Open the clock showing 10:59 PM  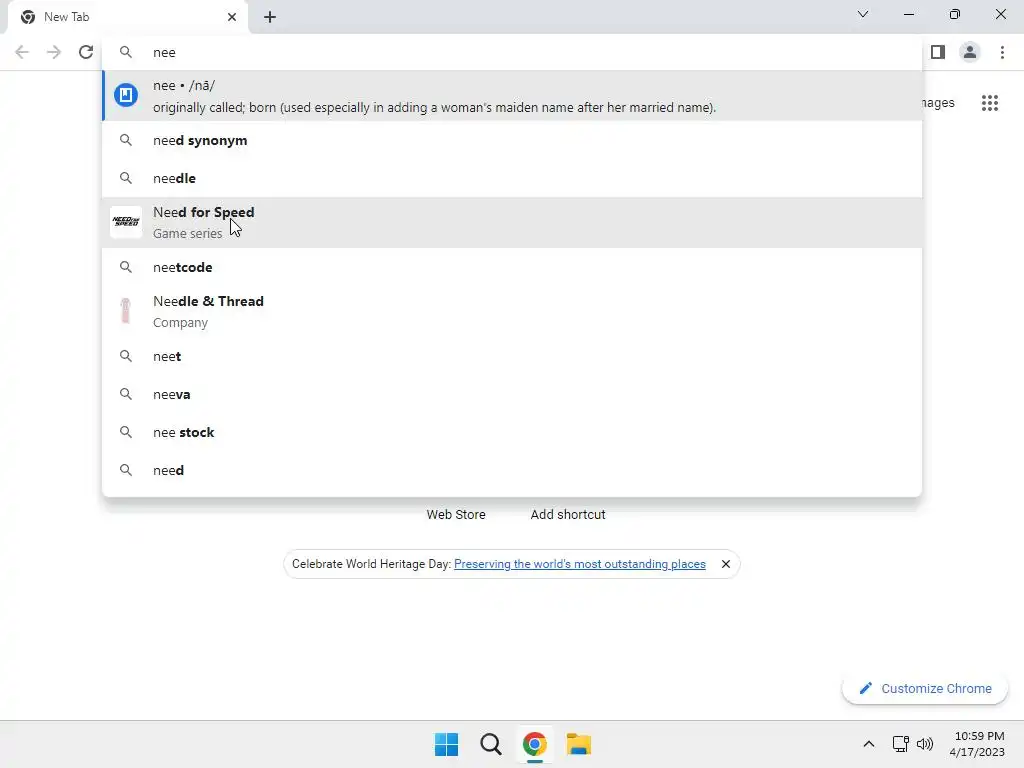(x=977, y=744)
